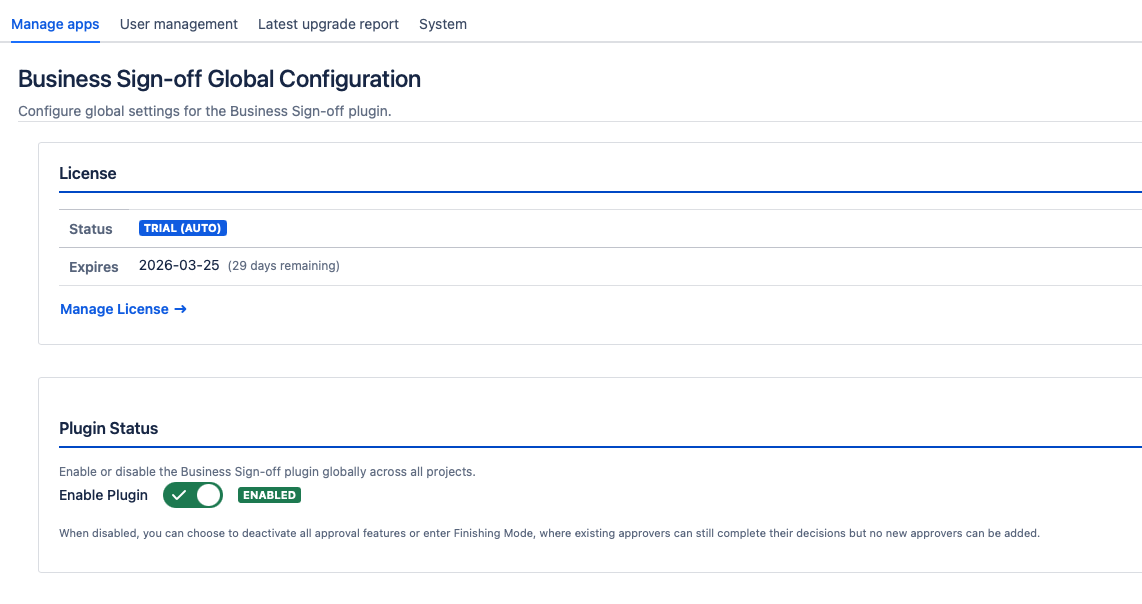Image resolution: width=1142 pixels, height=604 pixels.
Task: Open the Manage License link
Action: point(113,309)
